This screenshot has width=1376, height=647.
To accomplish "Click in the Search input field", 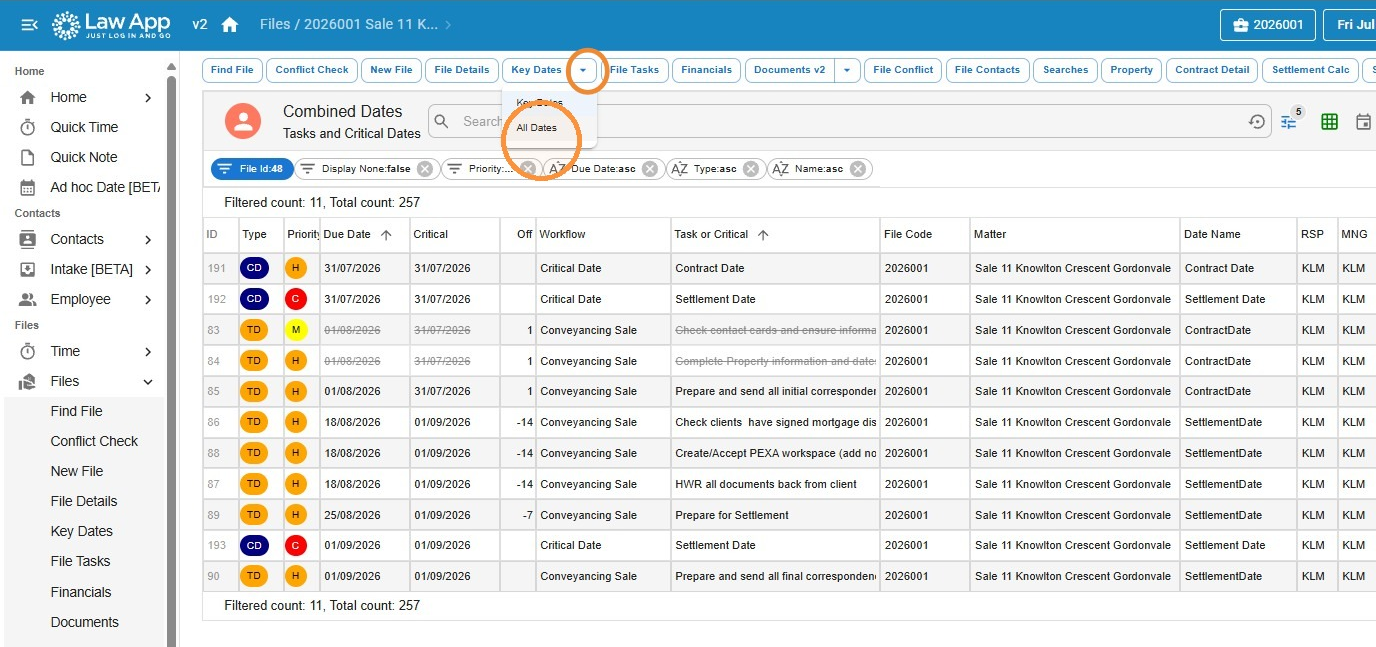I will tap(850, 121).
